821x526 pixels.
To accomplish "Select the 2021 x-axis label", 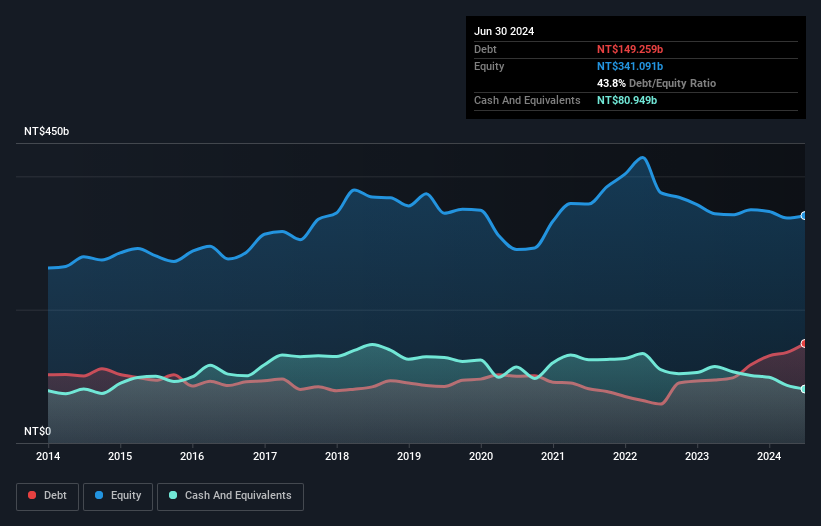I will (x=553, y=456).
